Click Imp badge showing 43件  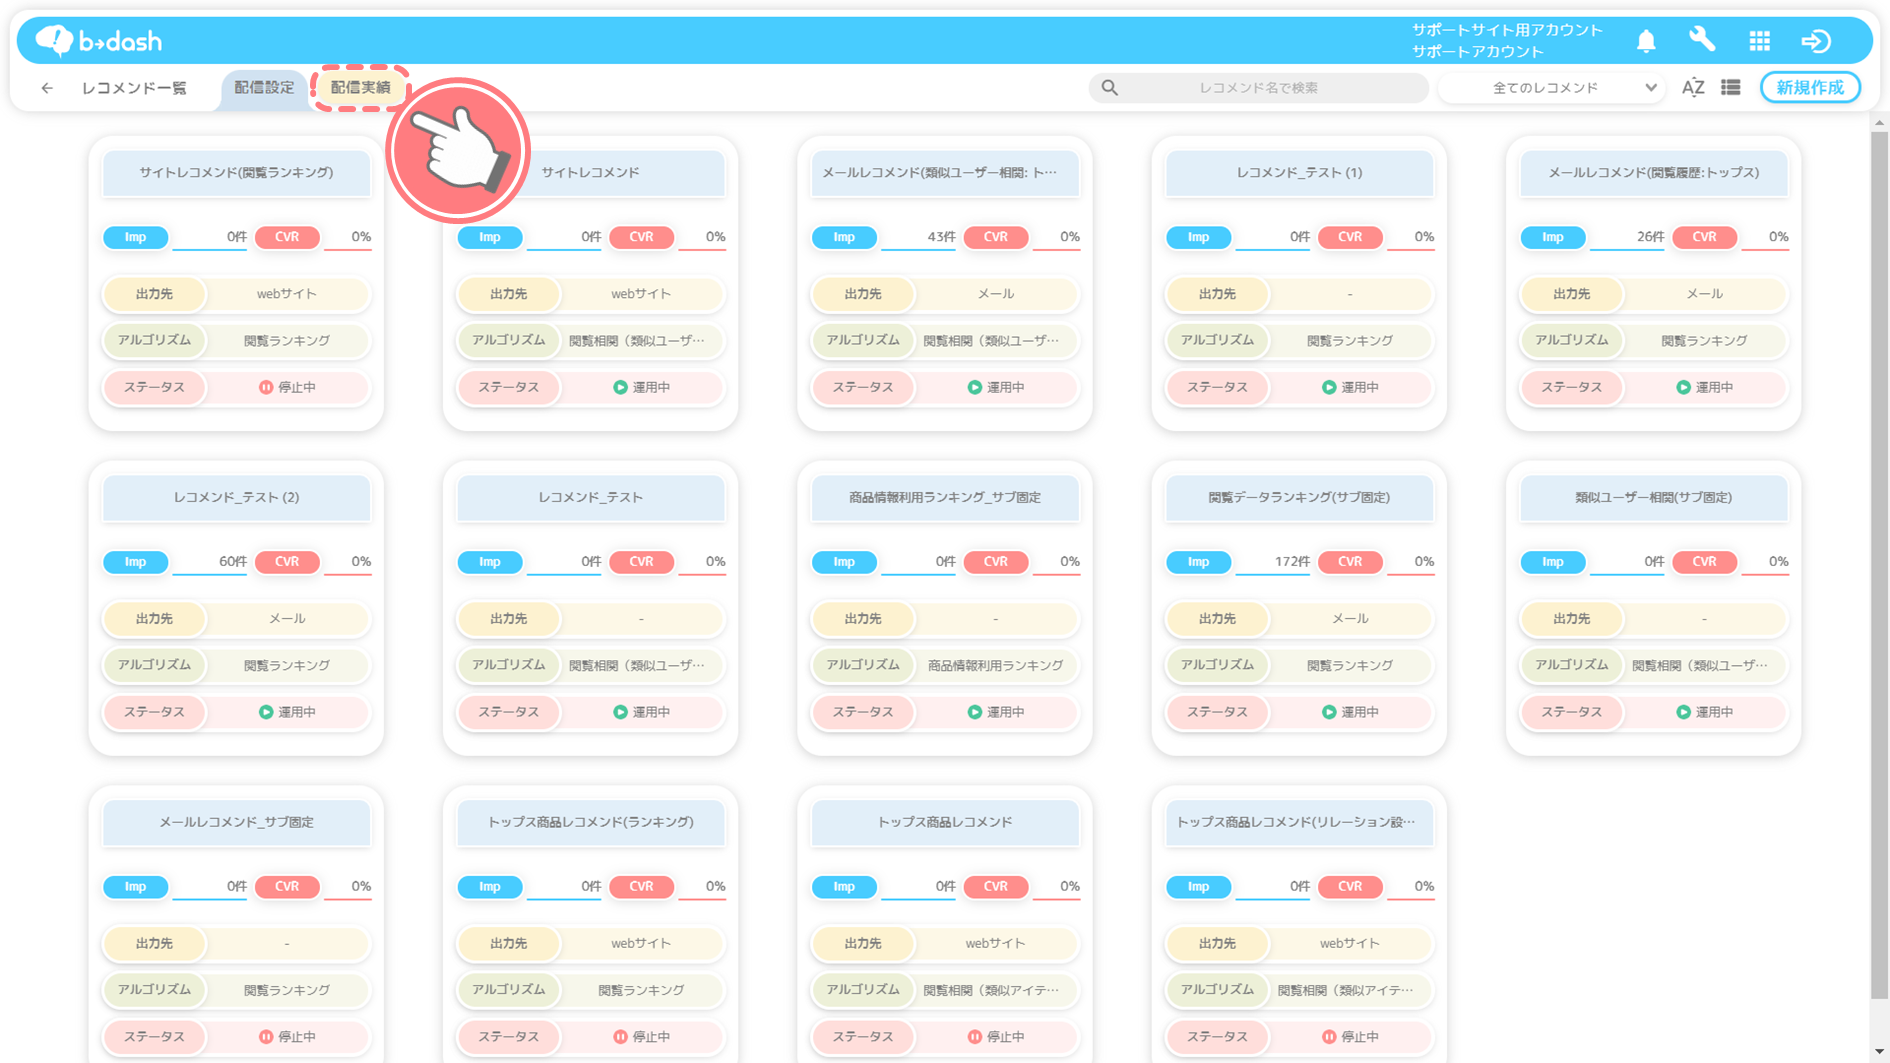point(844,238)
